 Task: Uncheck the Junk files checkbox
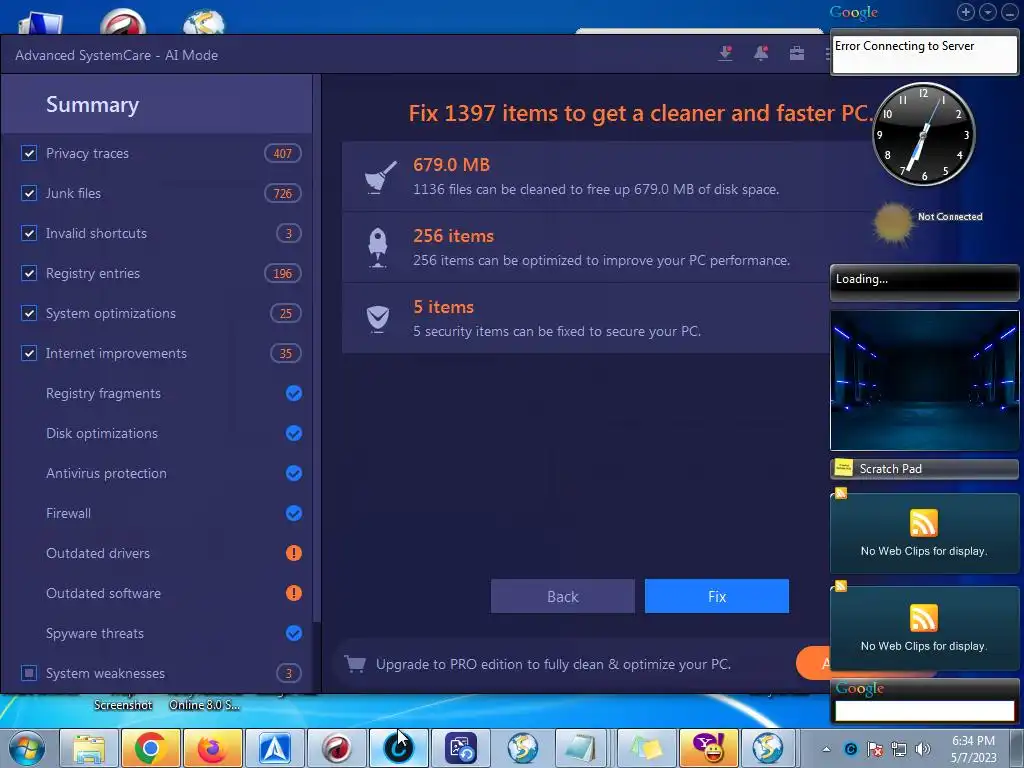pyautogui.click(x=29, y=193)
